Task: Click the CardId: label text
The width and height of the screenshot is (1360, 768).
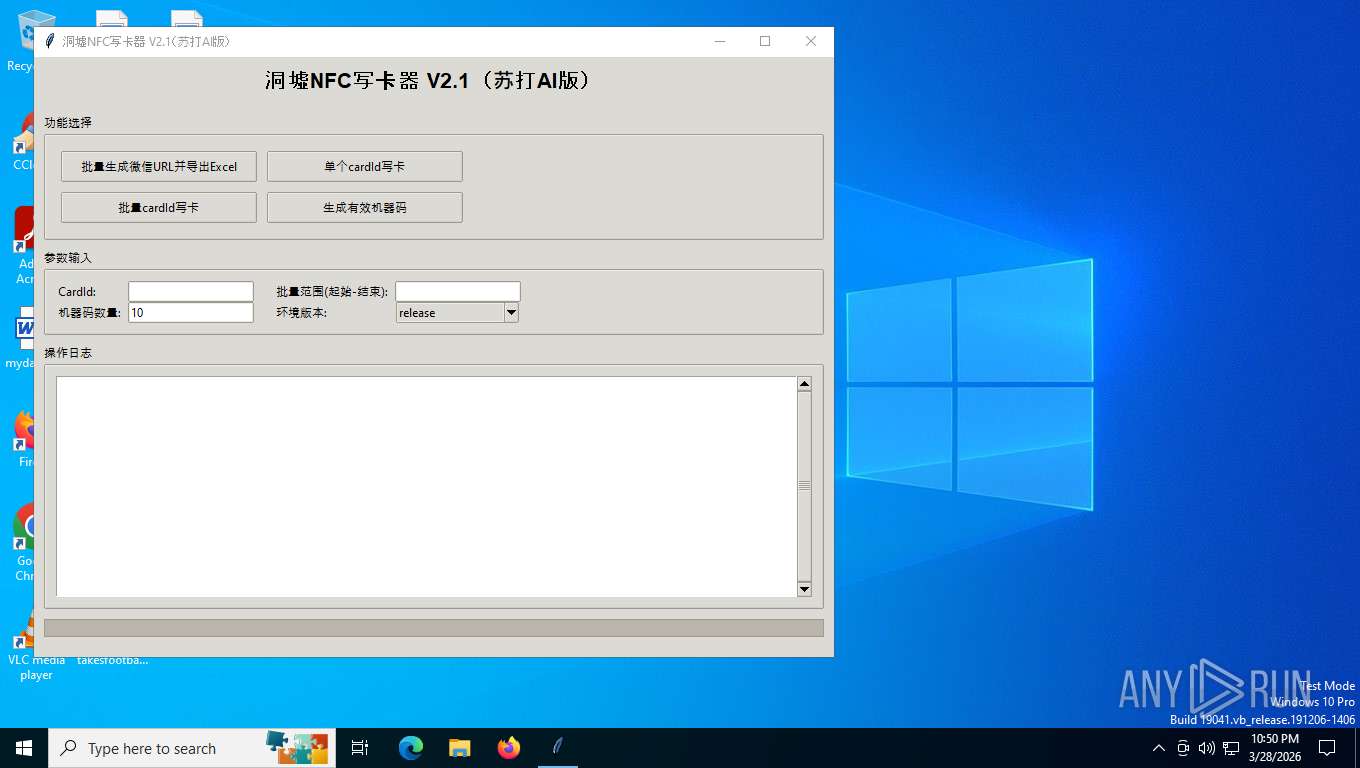Action: click(x=77, y=292)
